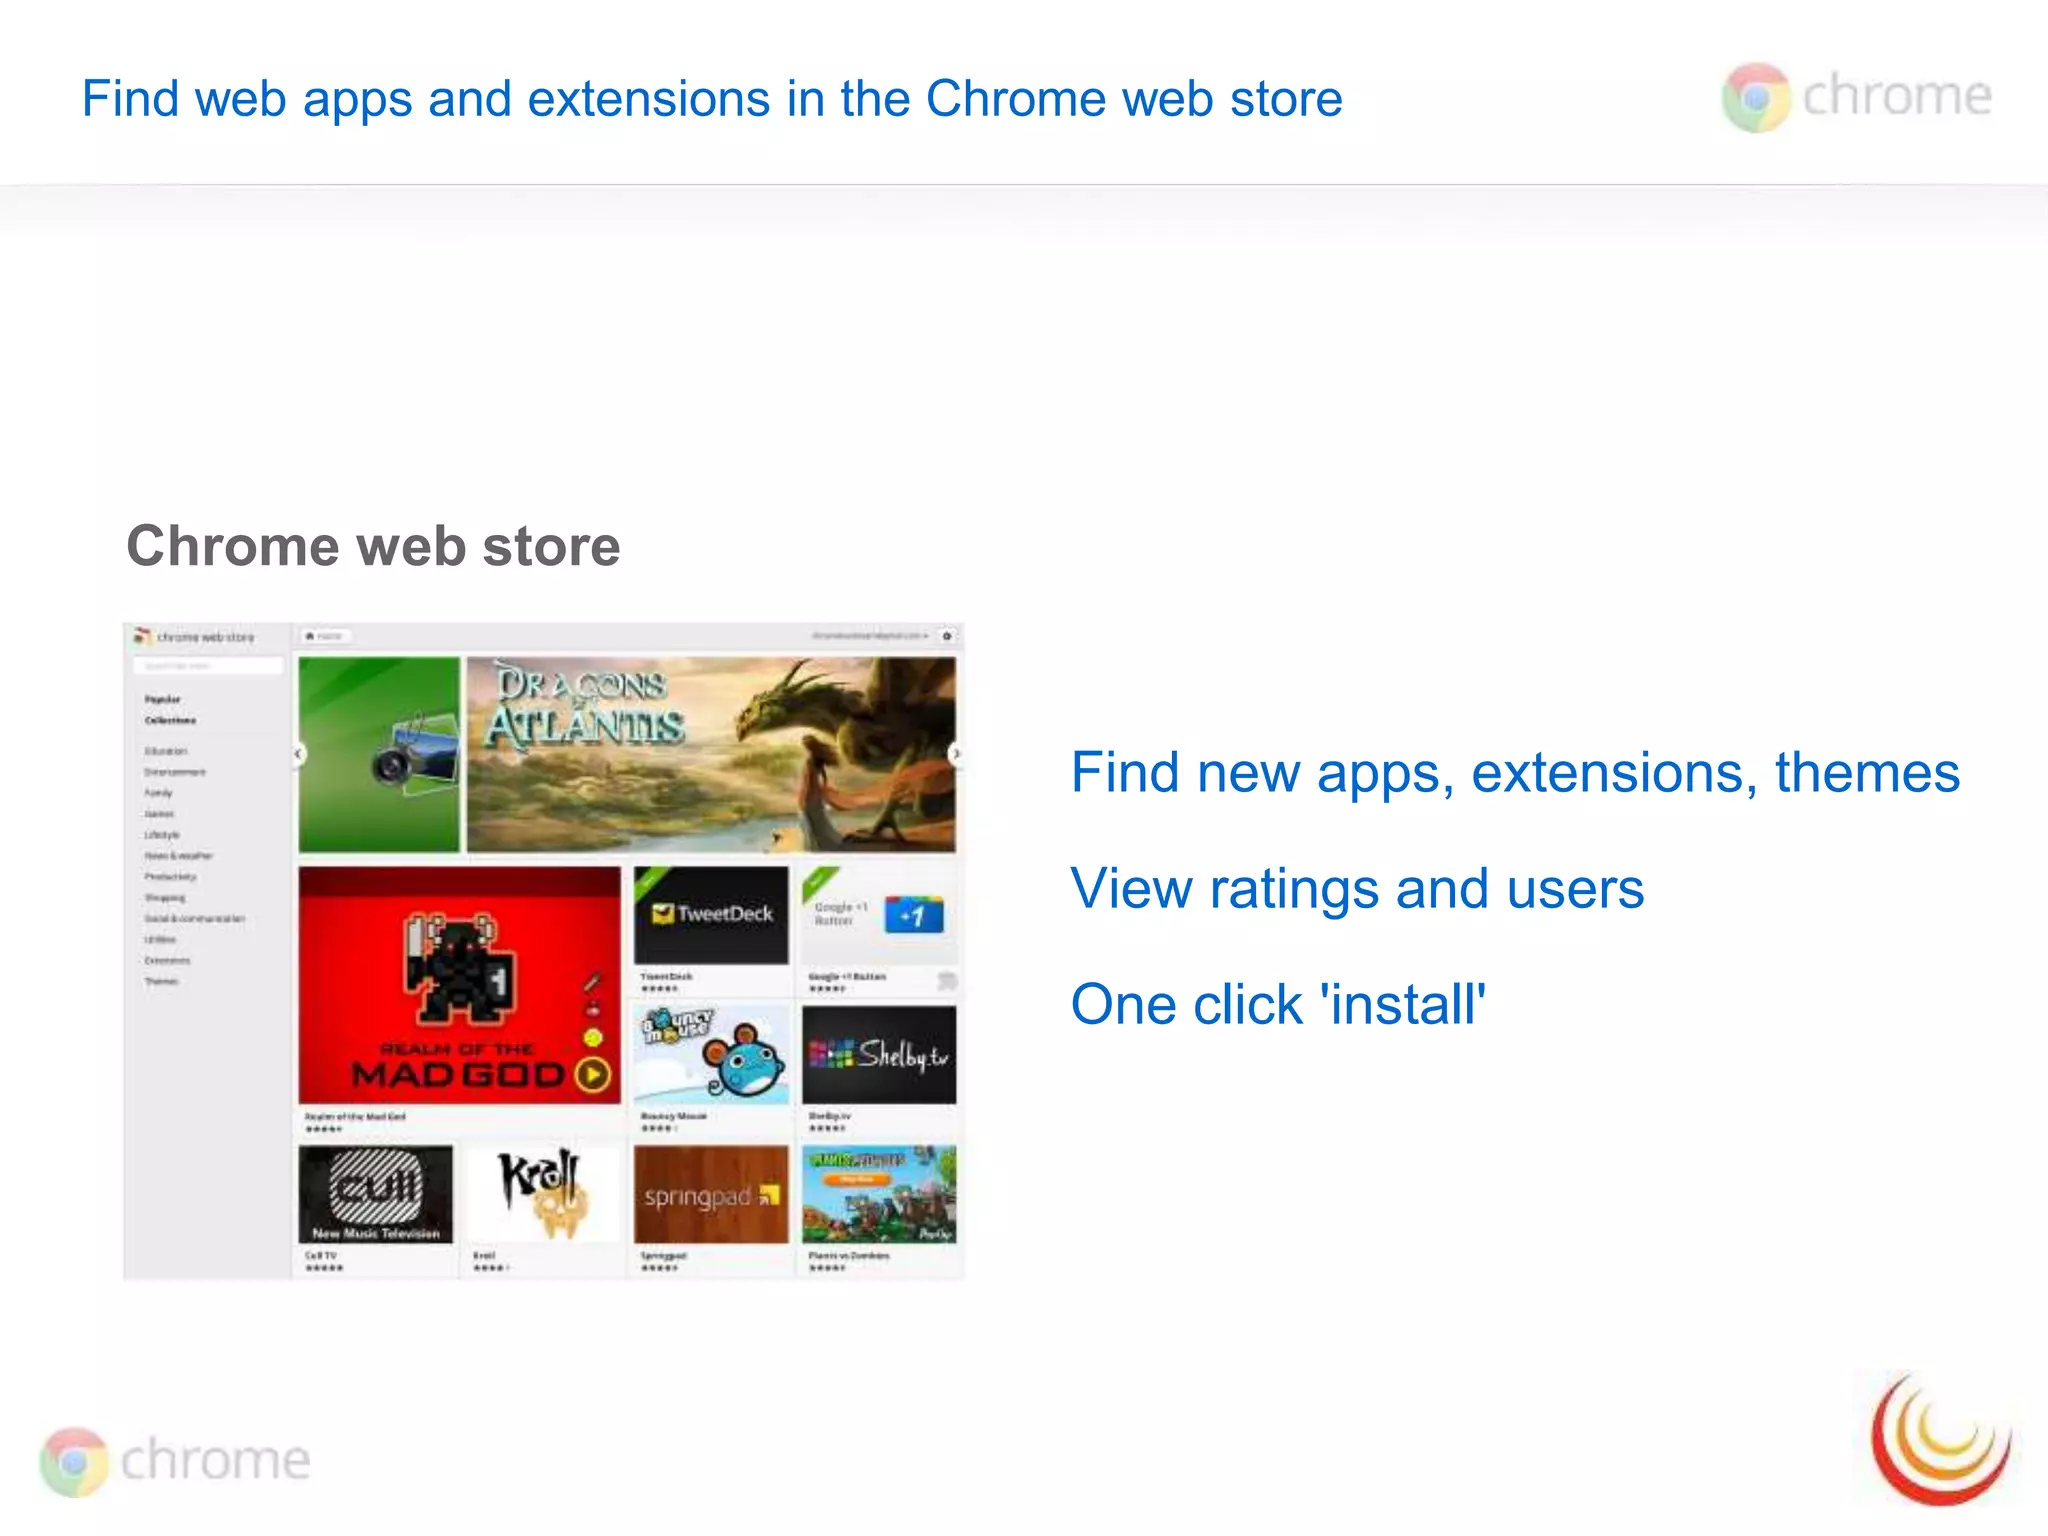
Task: Open the account email dropdown
Action: pos(870,636)
